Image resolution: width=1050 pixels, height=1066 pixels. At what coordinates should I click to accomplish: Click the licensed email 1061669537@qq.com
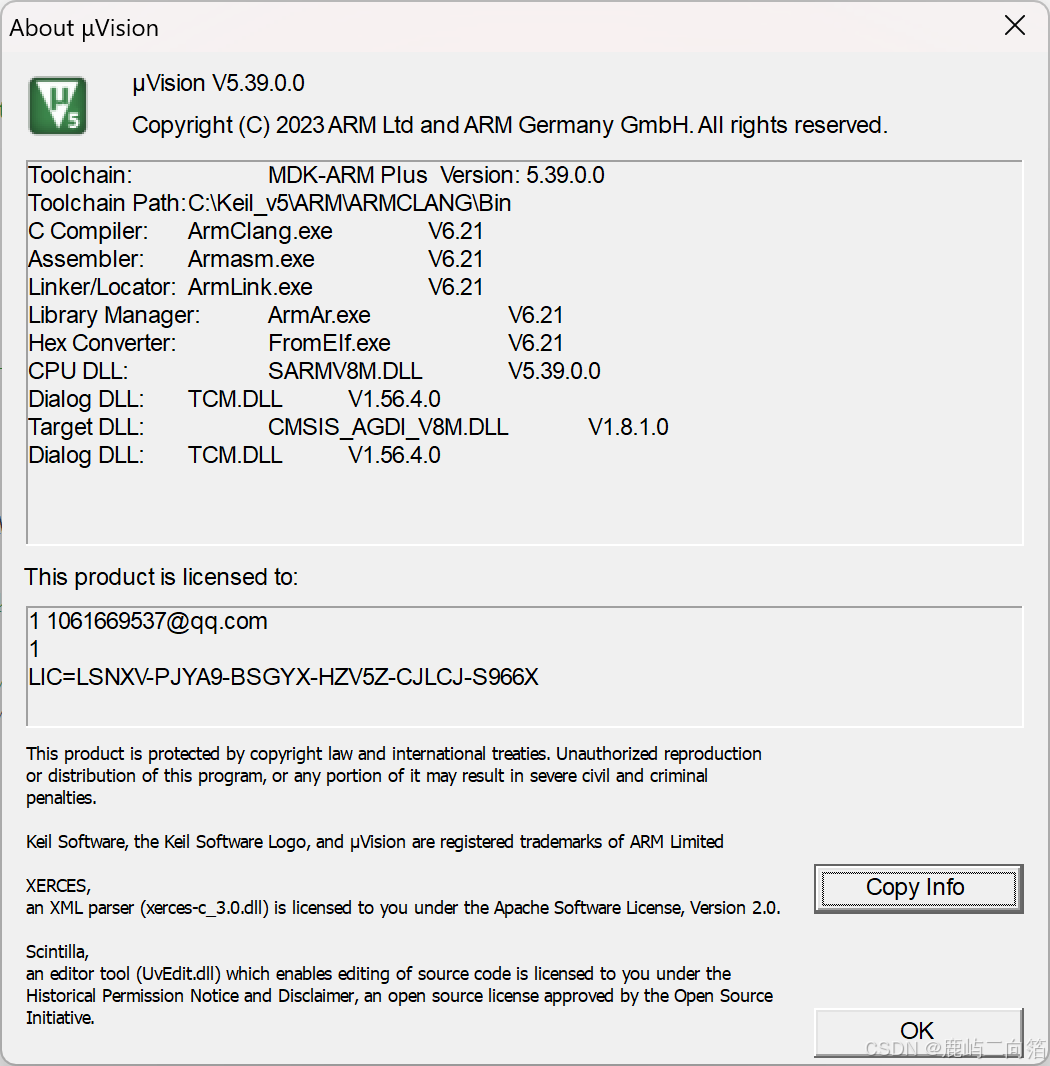click(x=157, y=621)
